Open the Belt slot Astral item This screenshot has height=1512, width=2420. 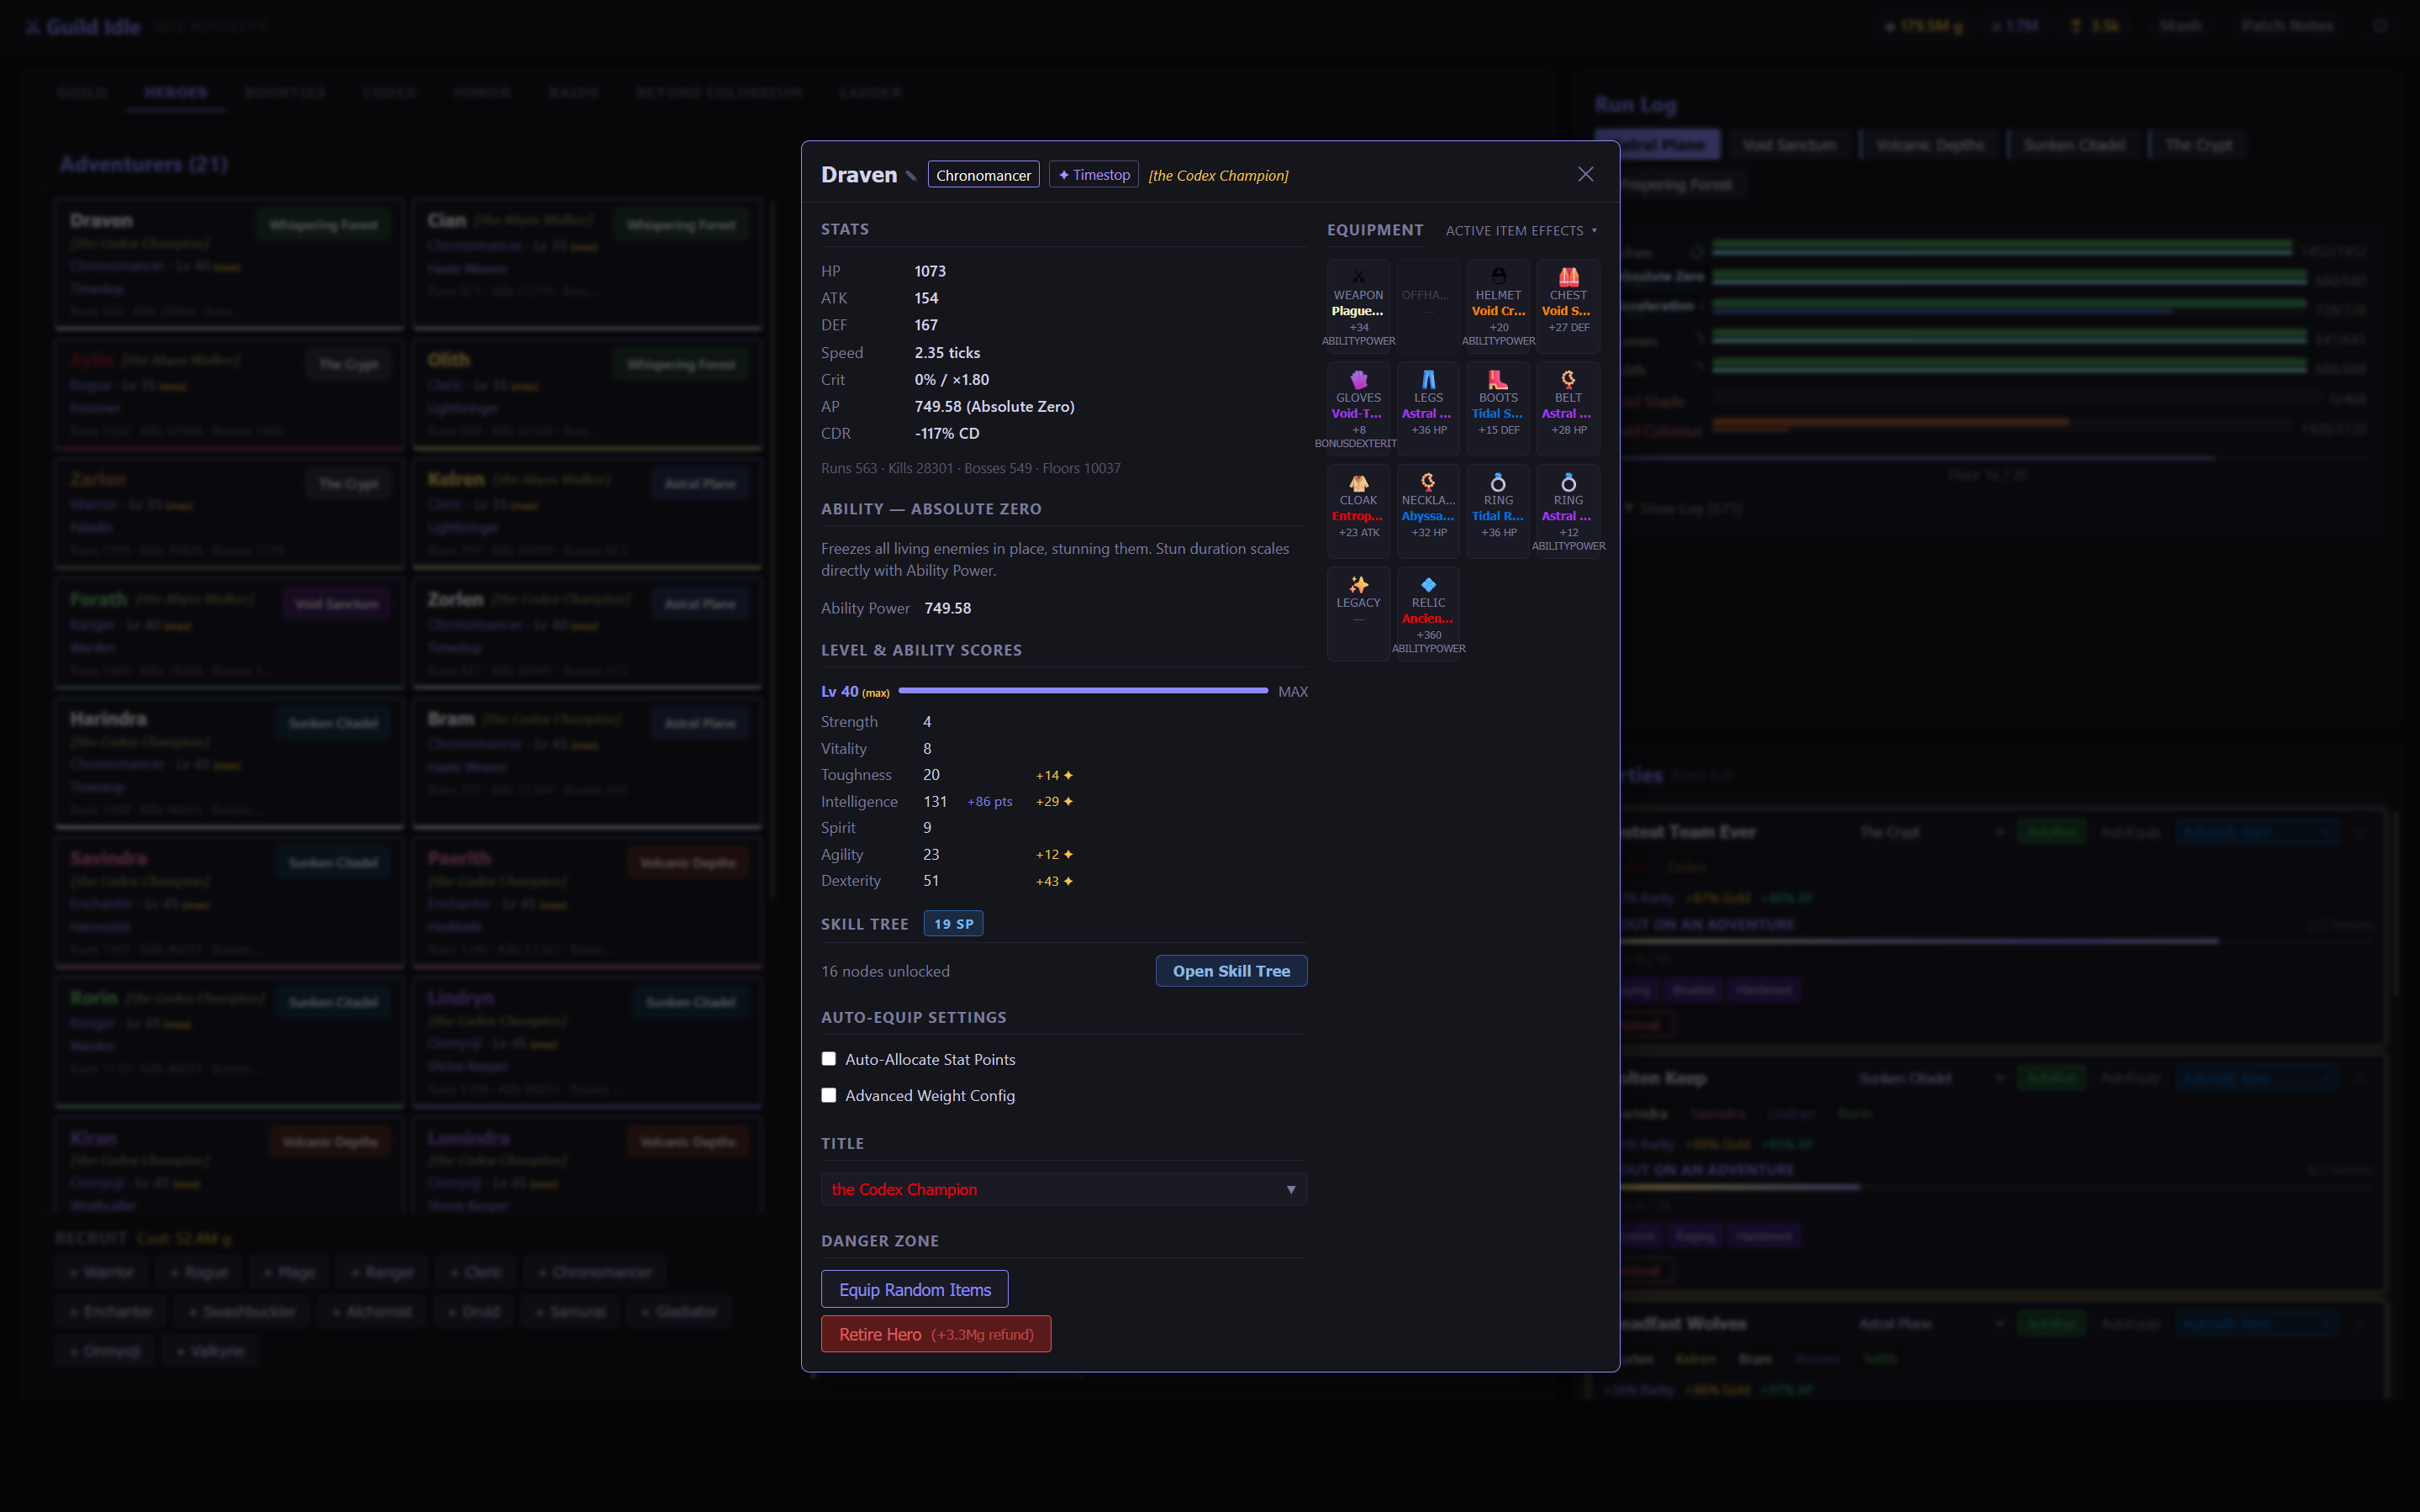(x=1568, y=409)
